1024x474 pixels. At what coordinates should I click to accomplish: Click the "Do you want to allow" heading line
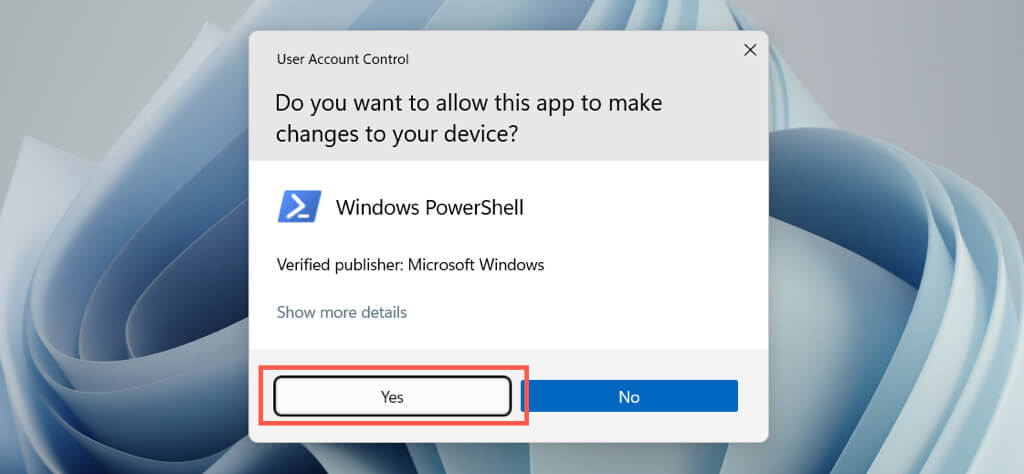(x=468, y=103)
